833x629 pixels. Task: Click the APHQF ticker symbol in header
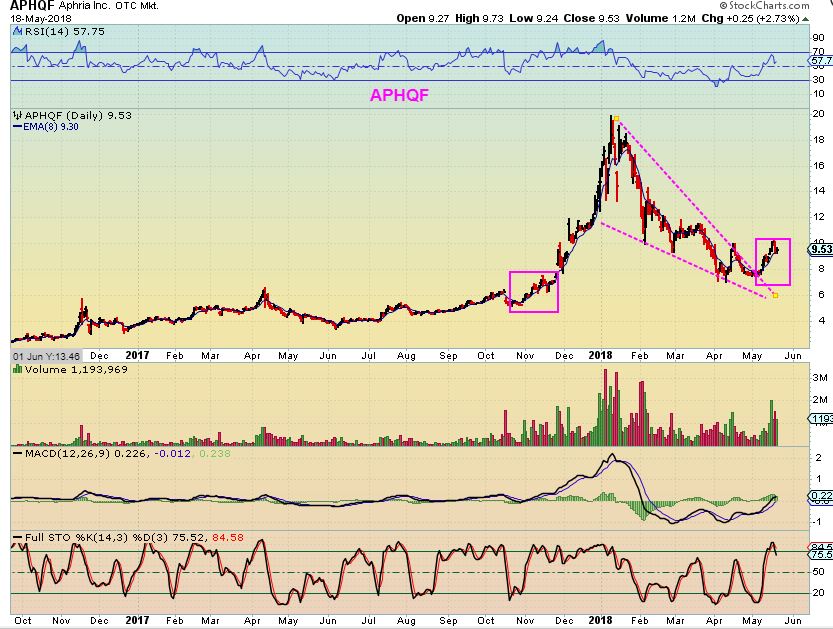[x=32, y=6]
